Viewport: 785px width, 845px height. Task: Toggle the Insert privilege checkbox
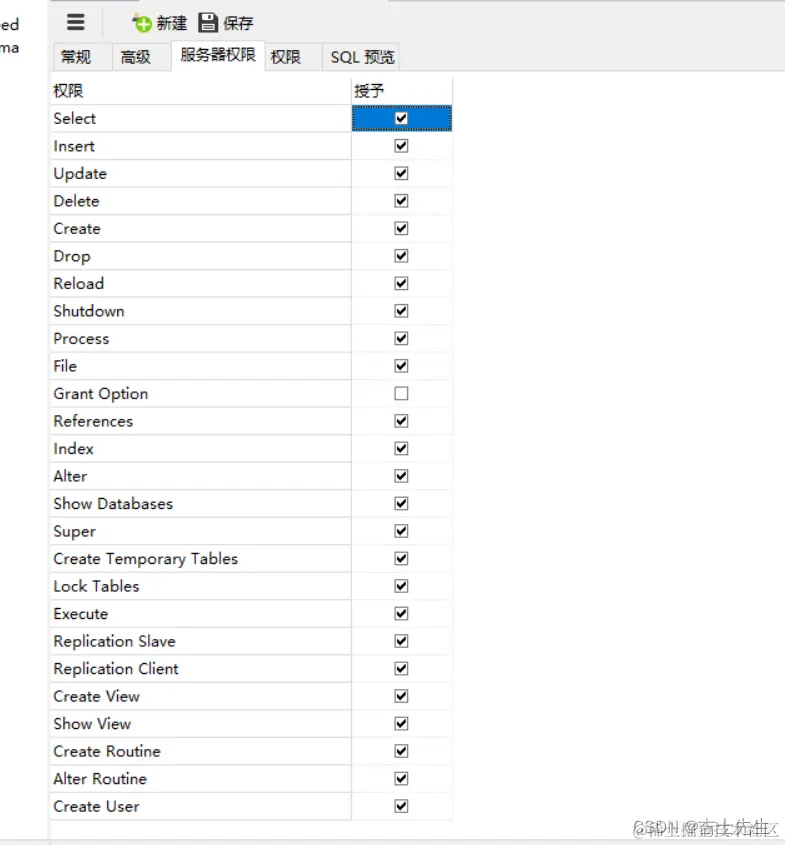tap(401, 146)
